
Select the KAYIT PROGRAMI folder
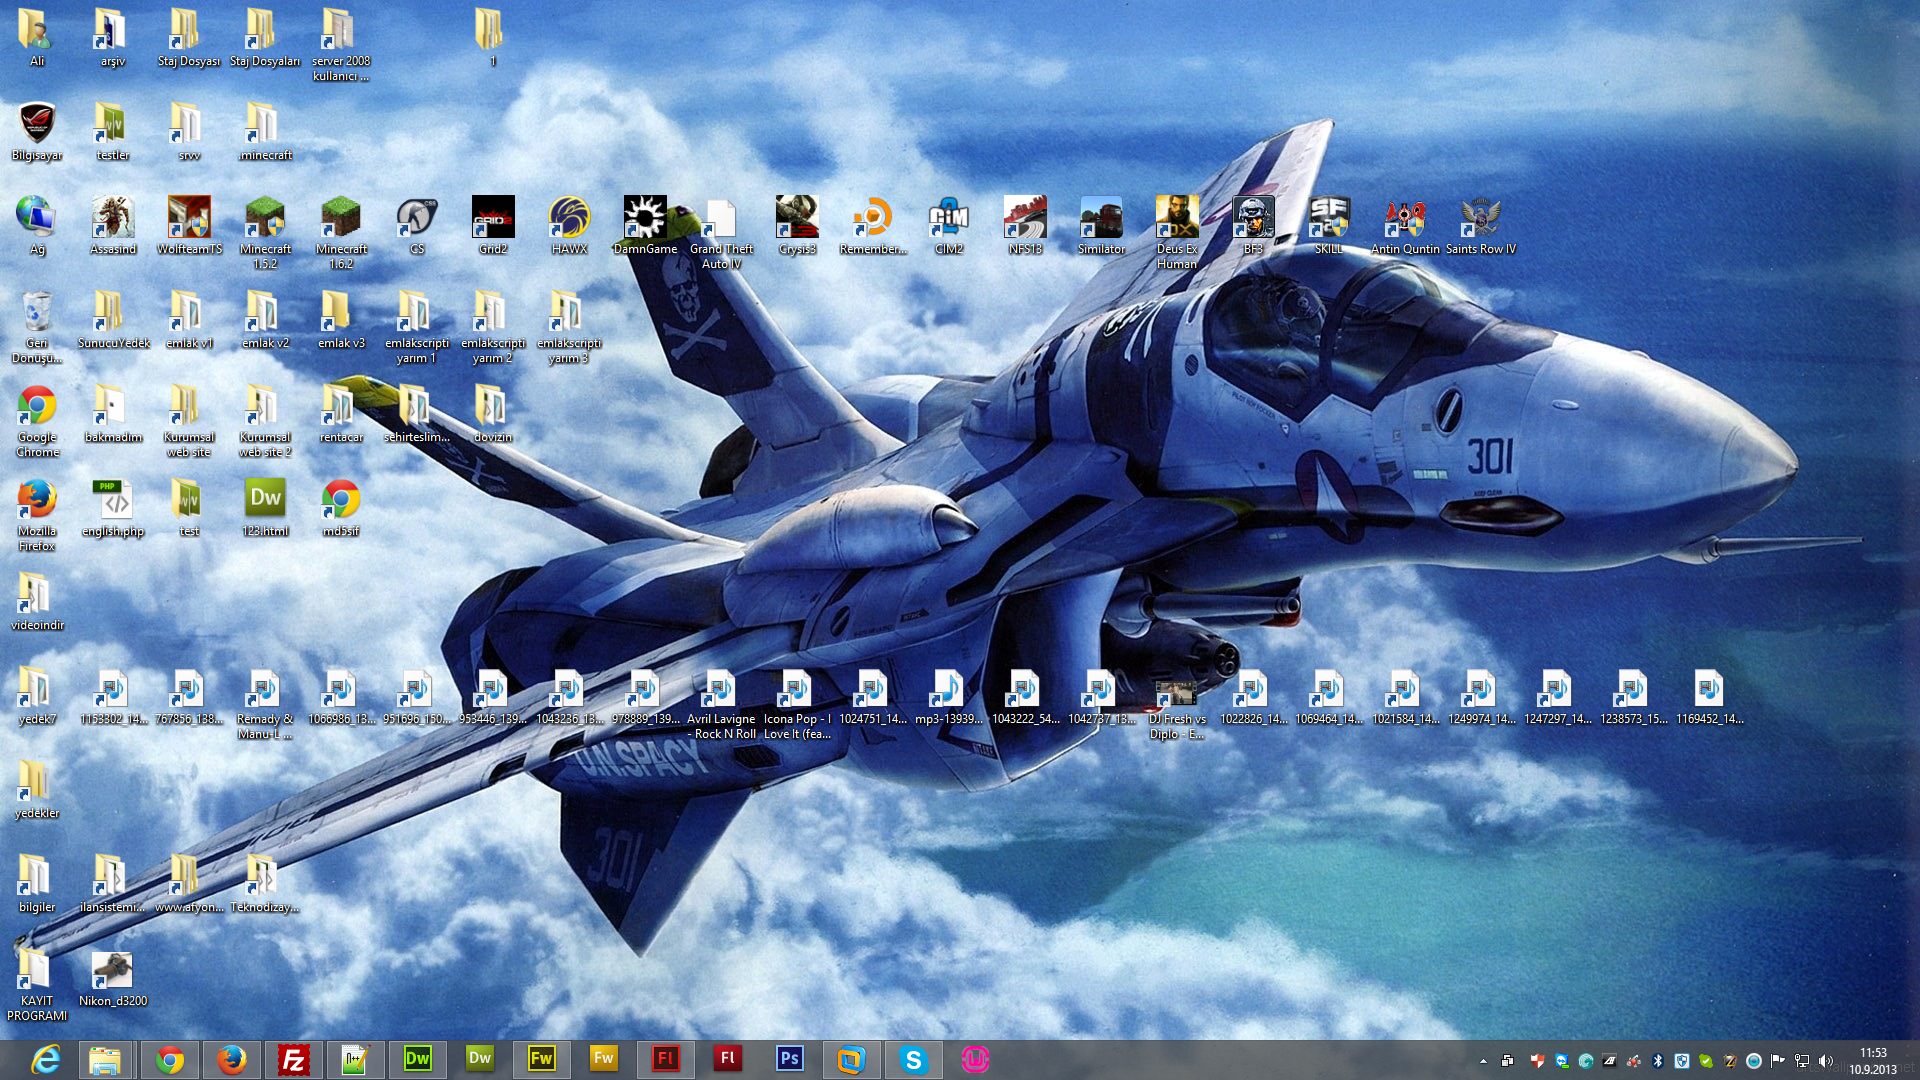[37, 985]
